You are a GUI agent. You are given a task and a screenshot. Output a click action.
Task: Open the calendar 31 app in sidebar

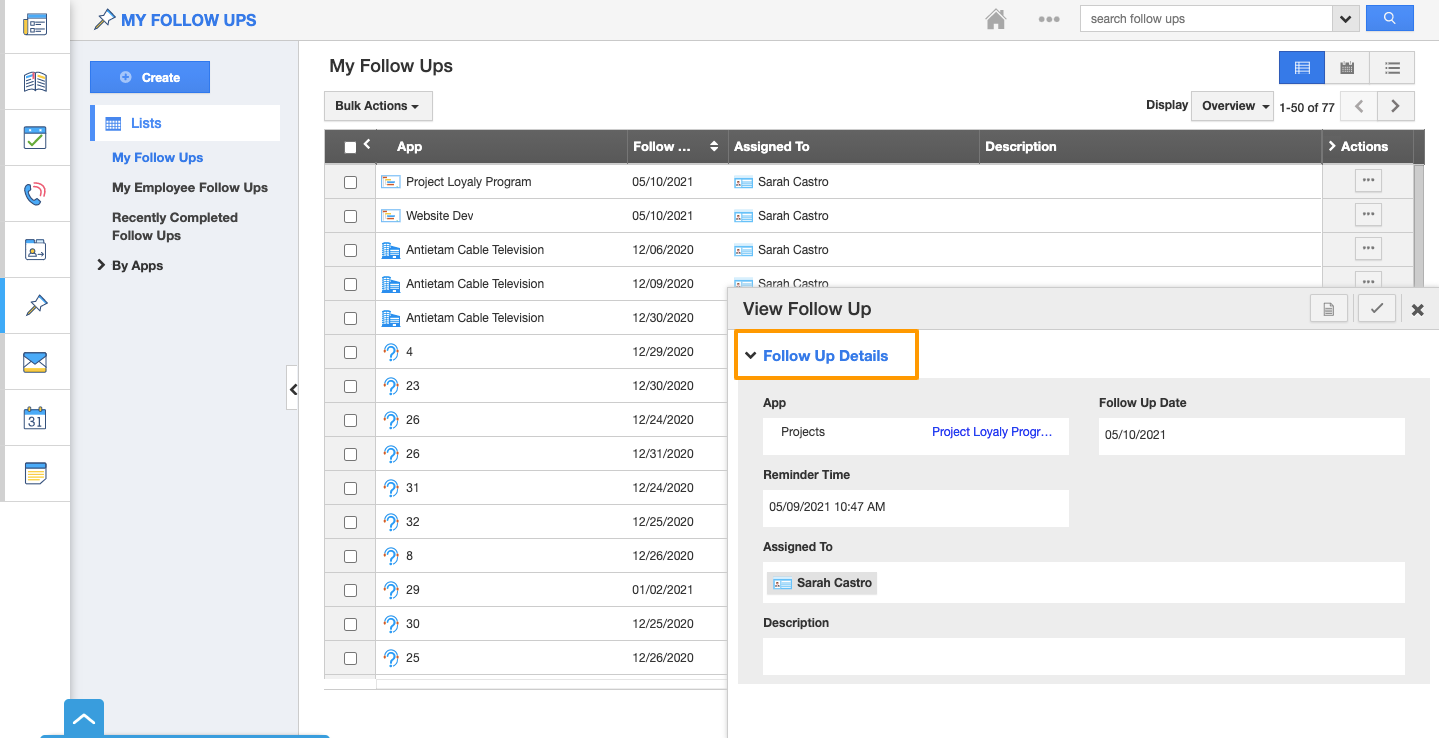[35, 418]
